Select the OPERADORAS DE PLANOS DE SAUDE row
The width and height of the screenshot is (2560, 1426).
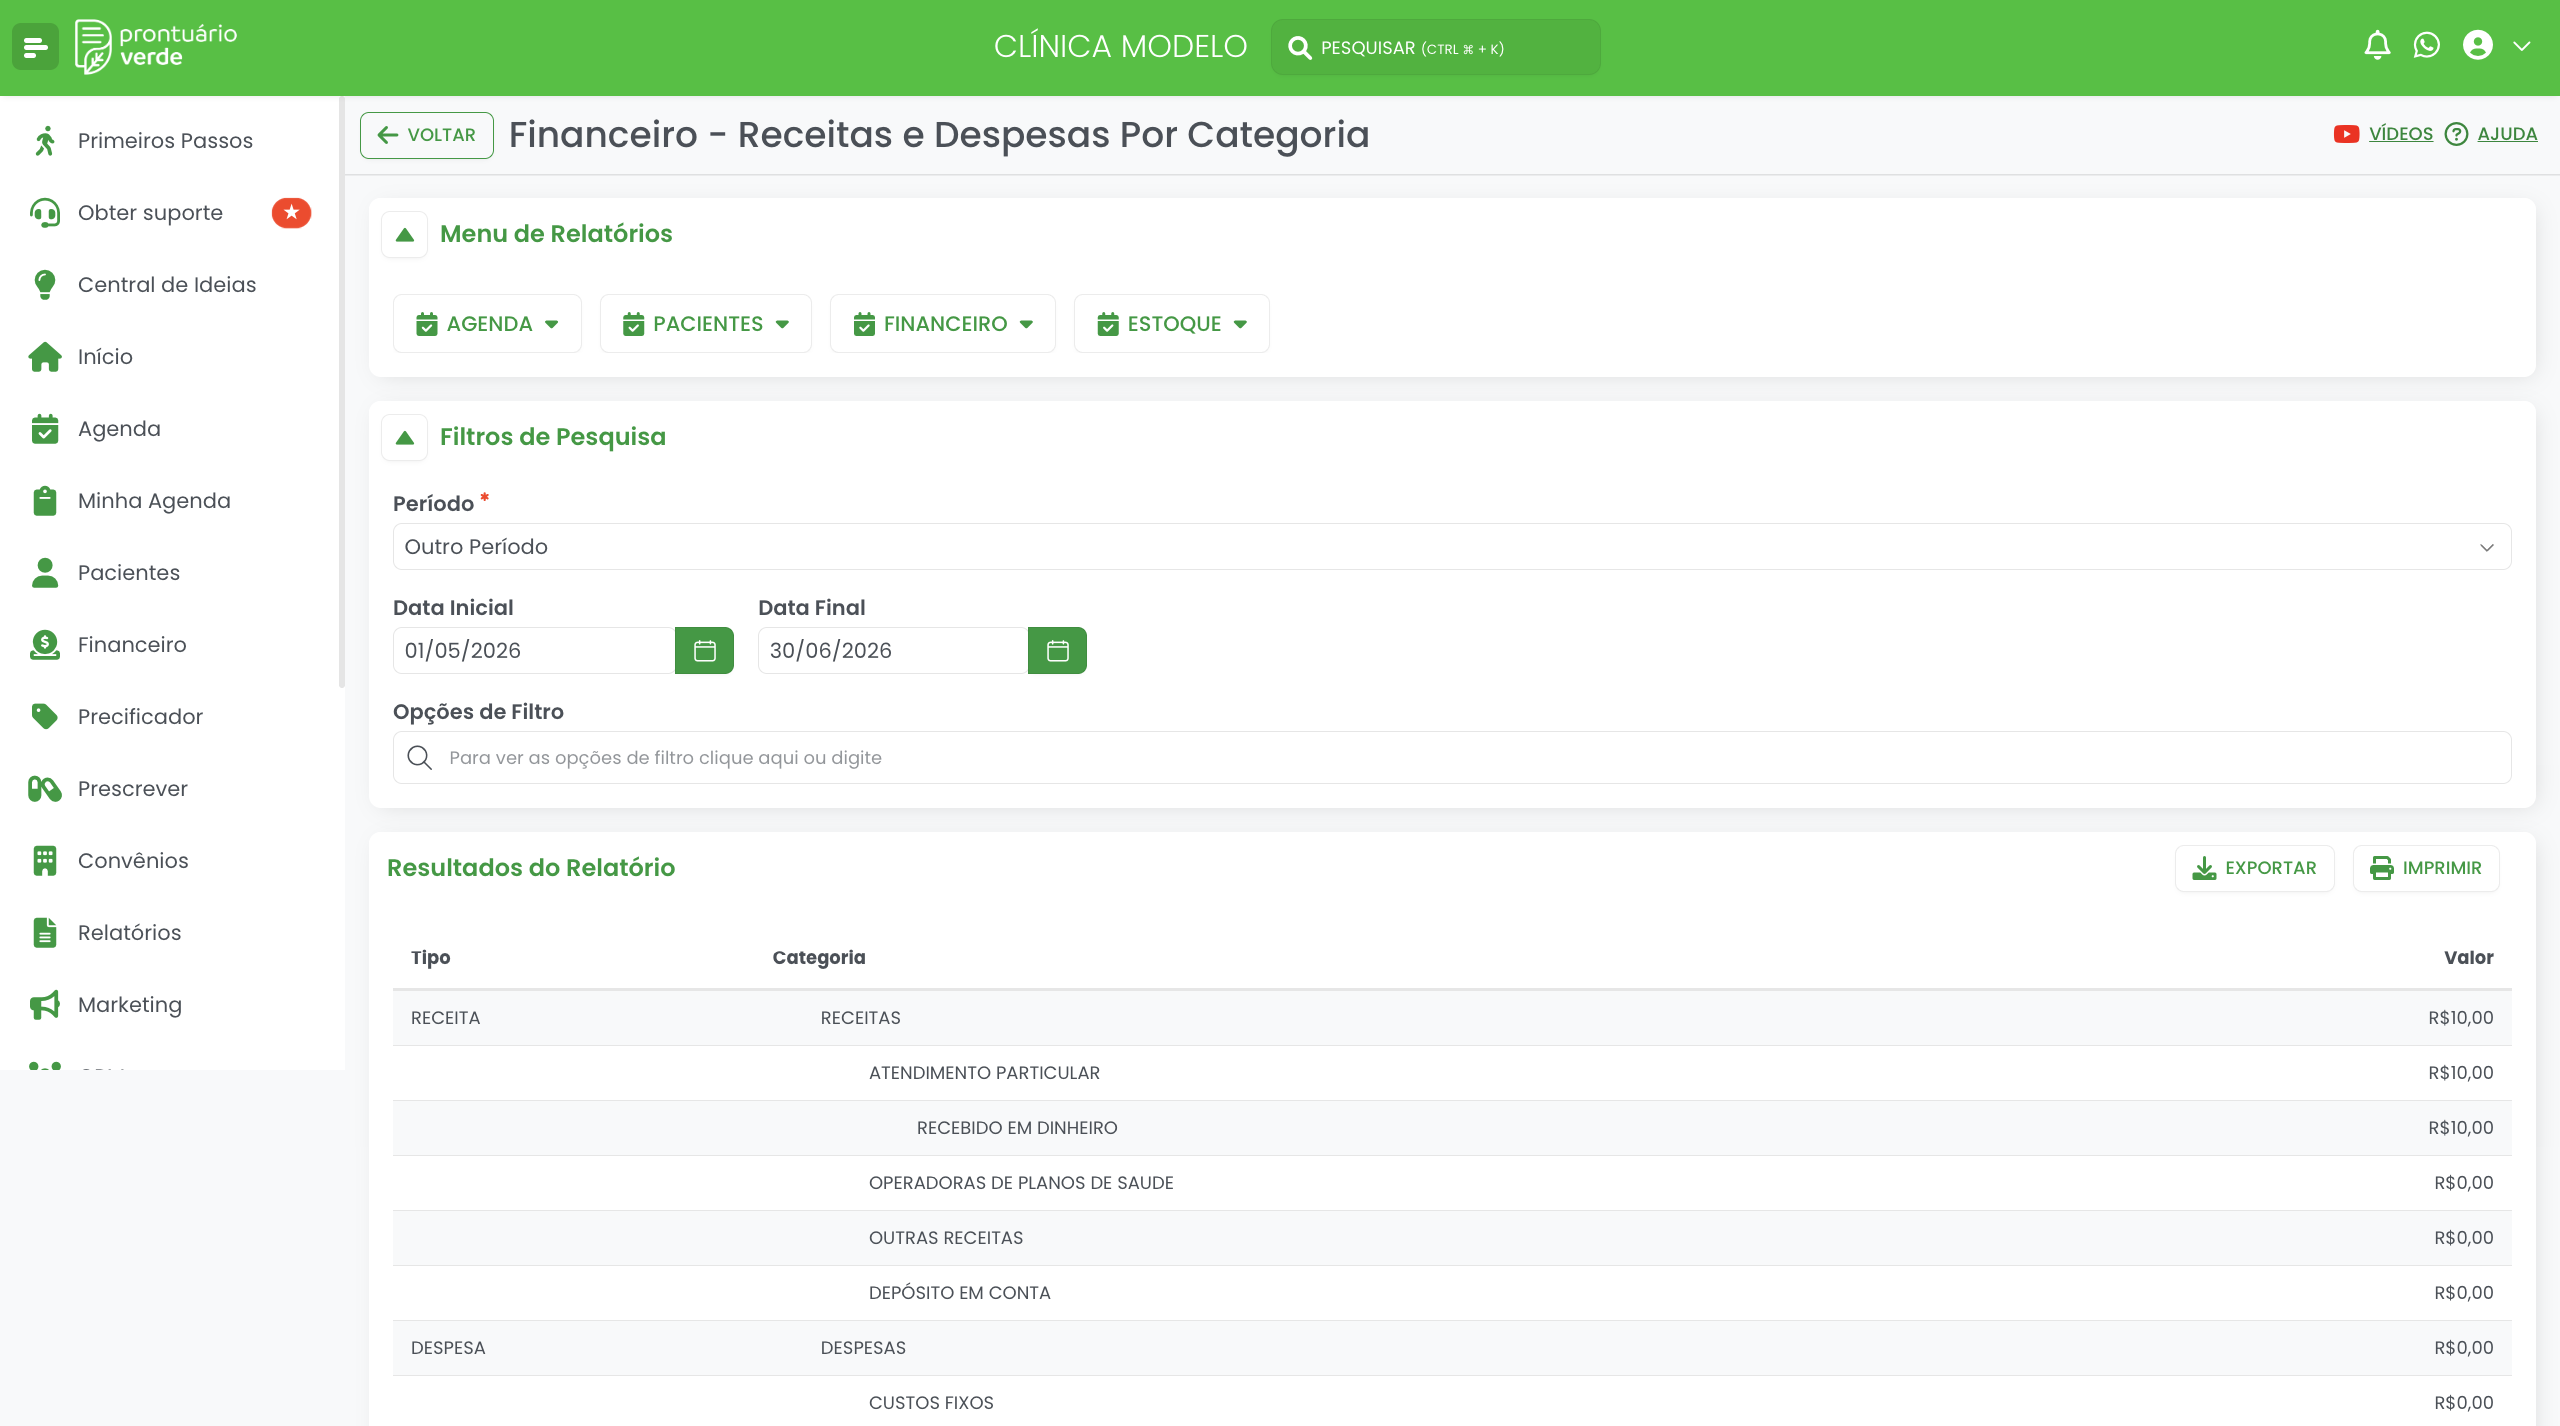pos(1451,1183)
